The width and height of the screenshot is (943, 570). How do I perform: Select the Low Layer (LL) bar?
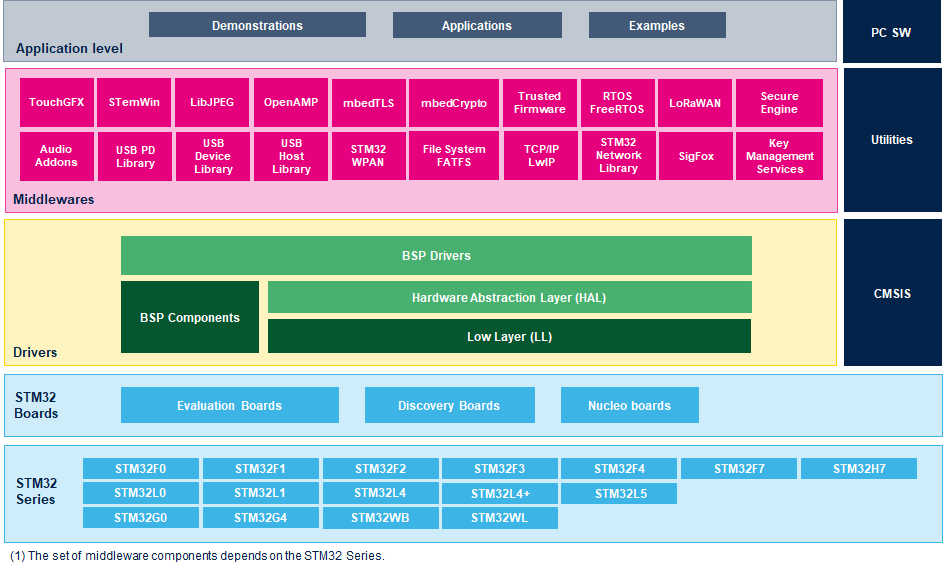[509, 336]
